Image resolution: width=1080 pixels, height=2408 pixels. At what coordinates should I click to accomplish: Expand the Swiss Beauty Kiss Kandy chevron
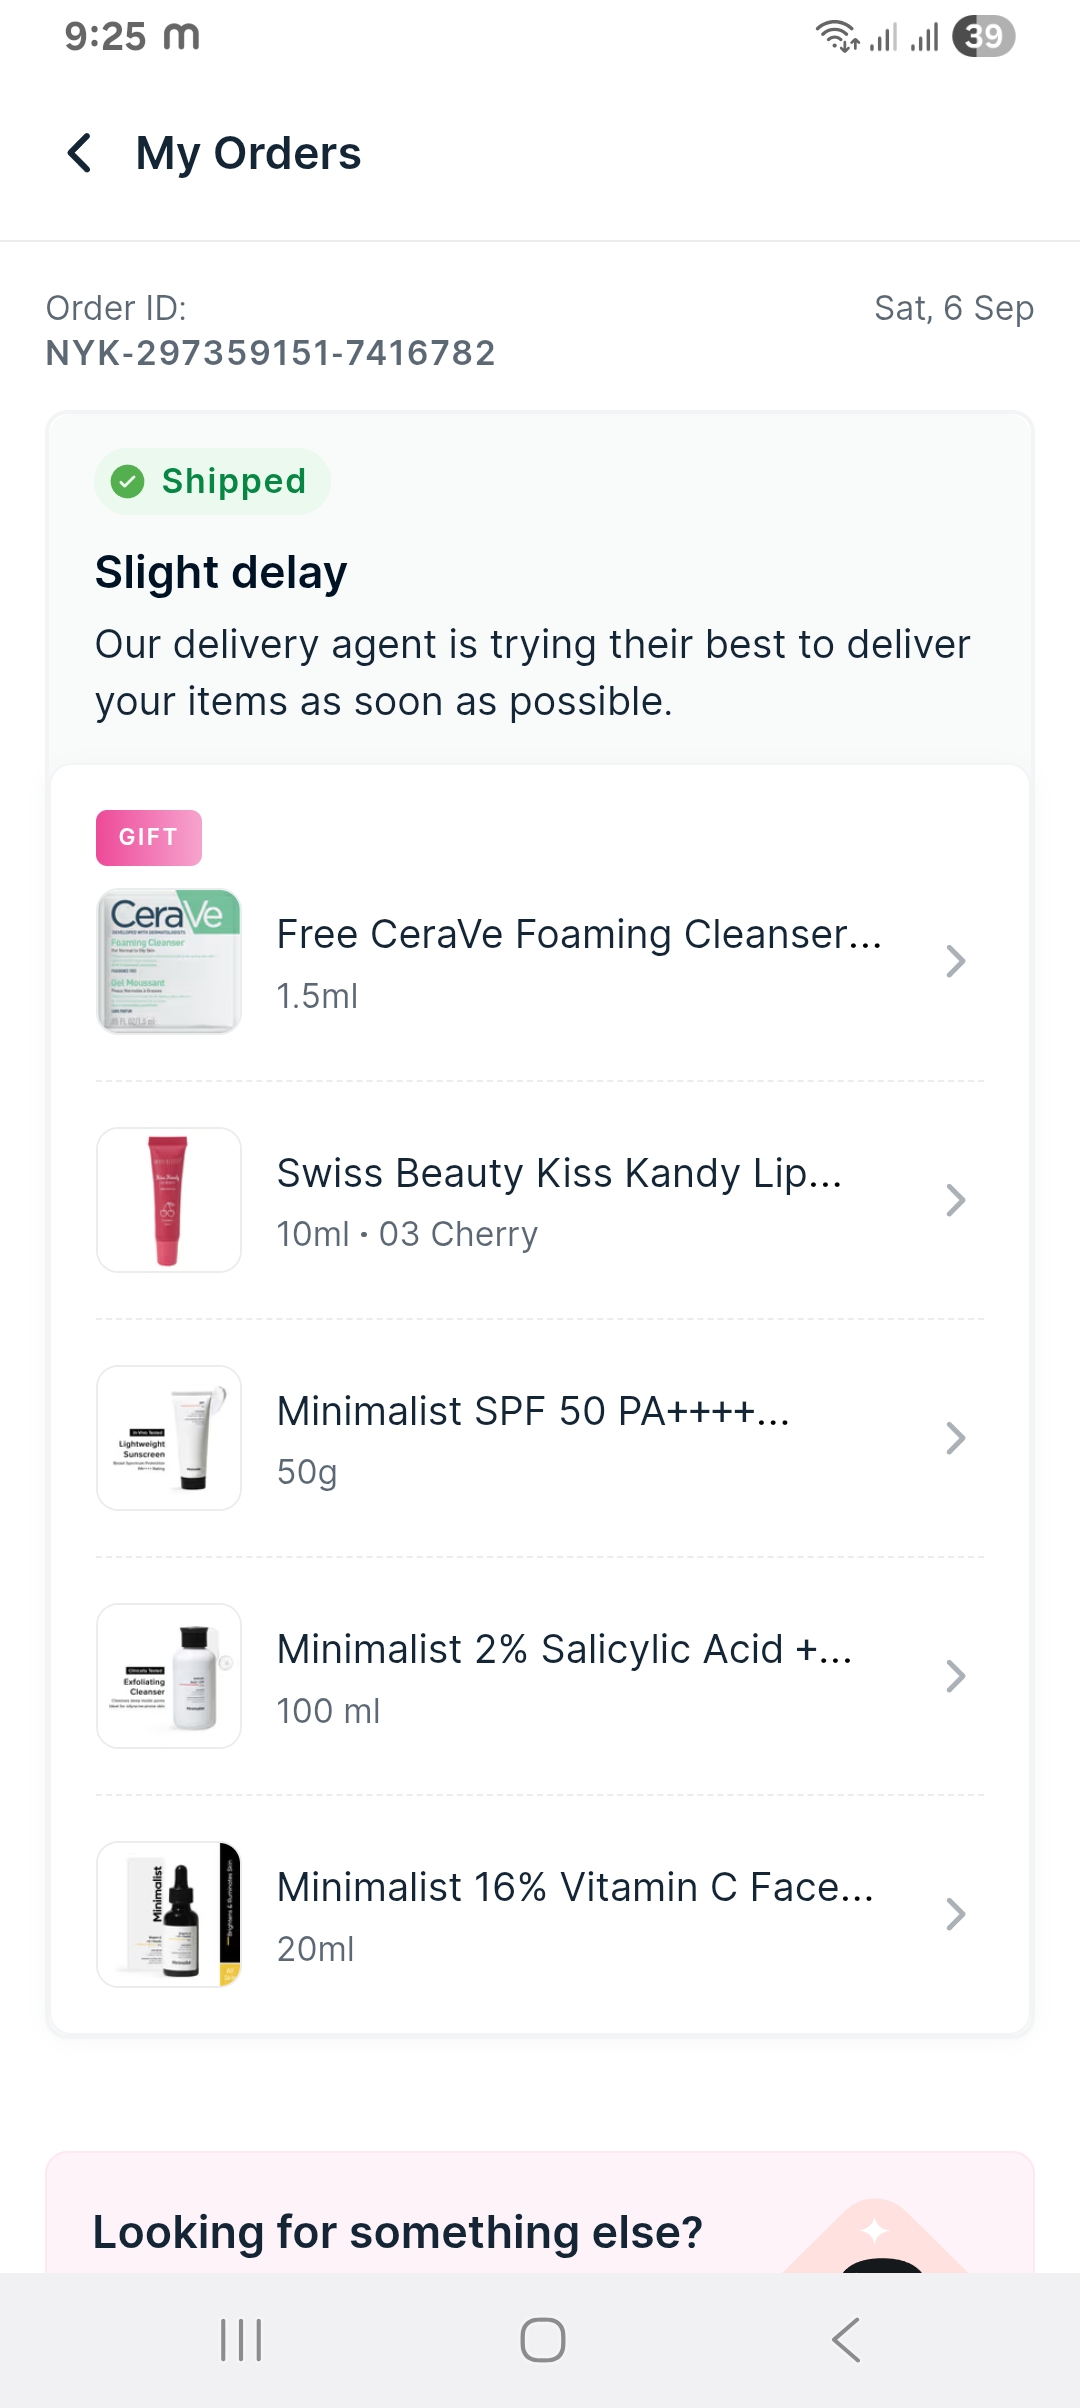(955, 1200)
